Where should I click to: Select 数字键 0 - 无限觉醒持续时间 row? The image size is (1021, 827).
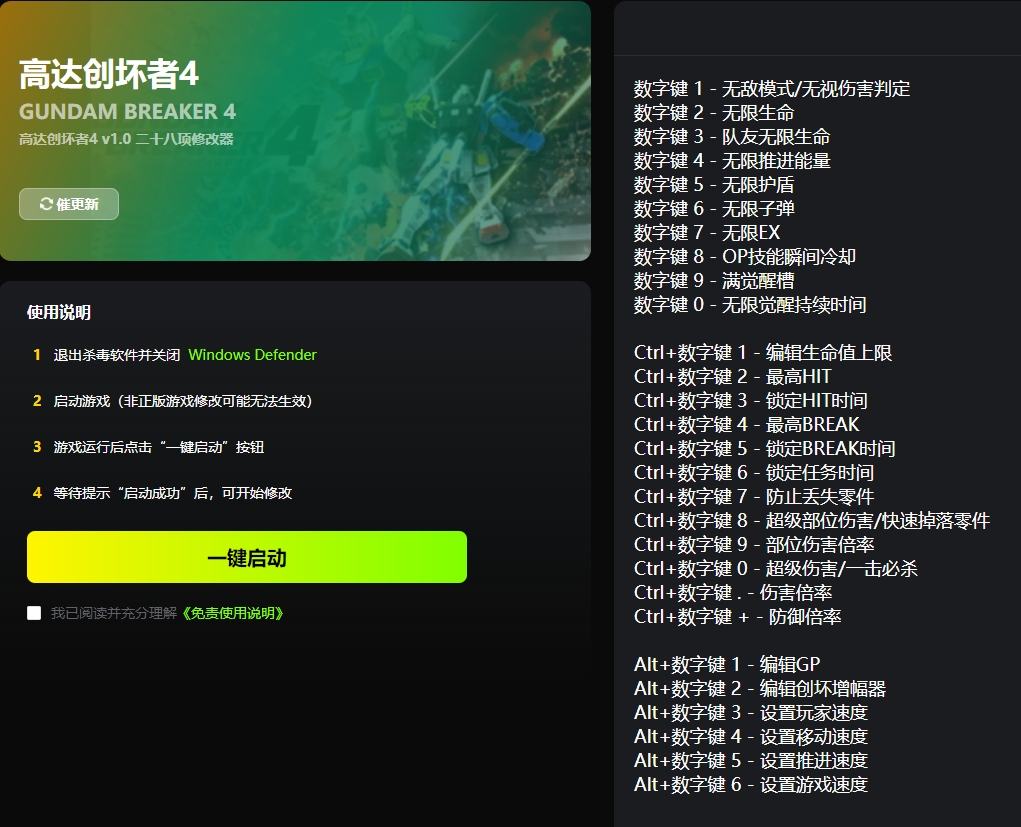750,305
